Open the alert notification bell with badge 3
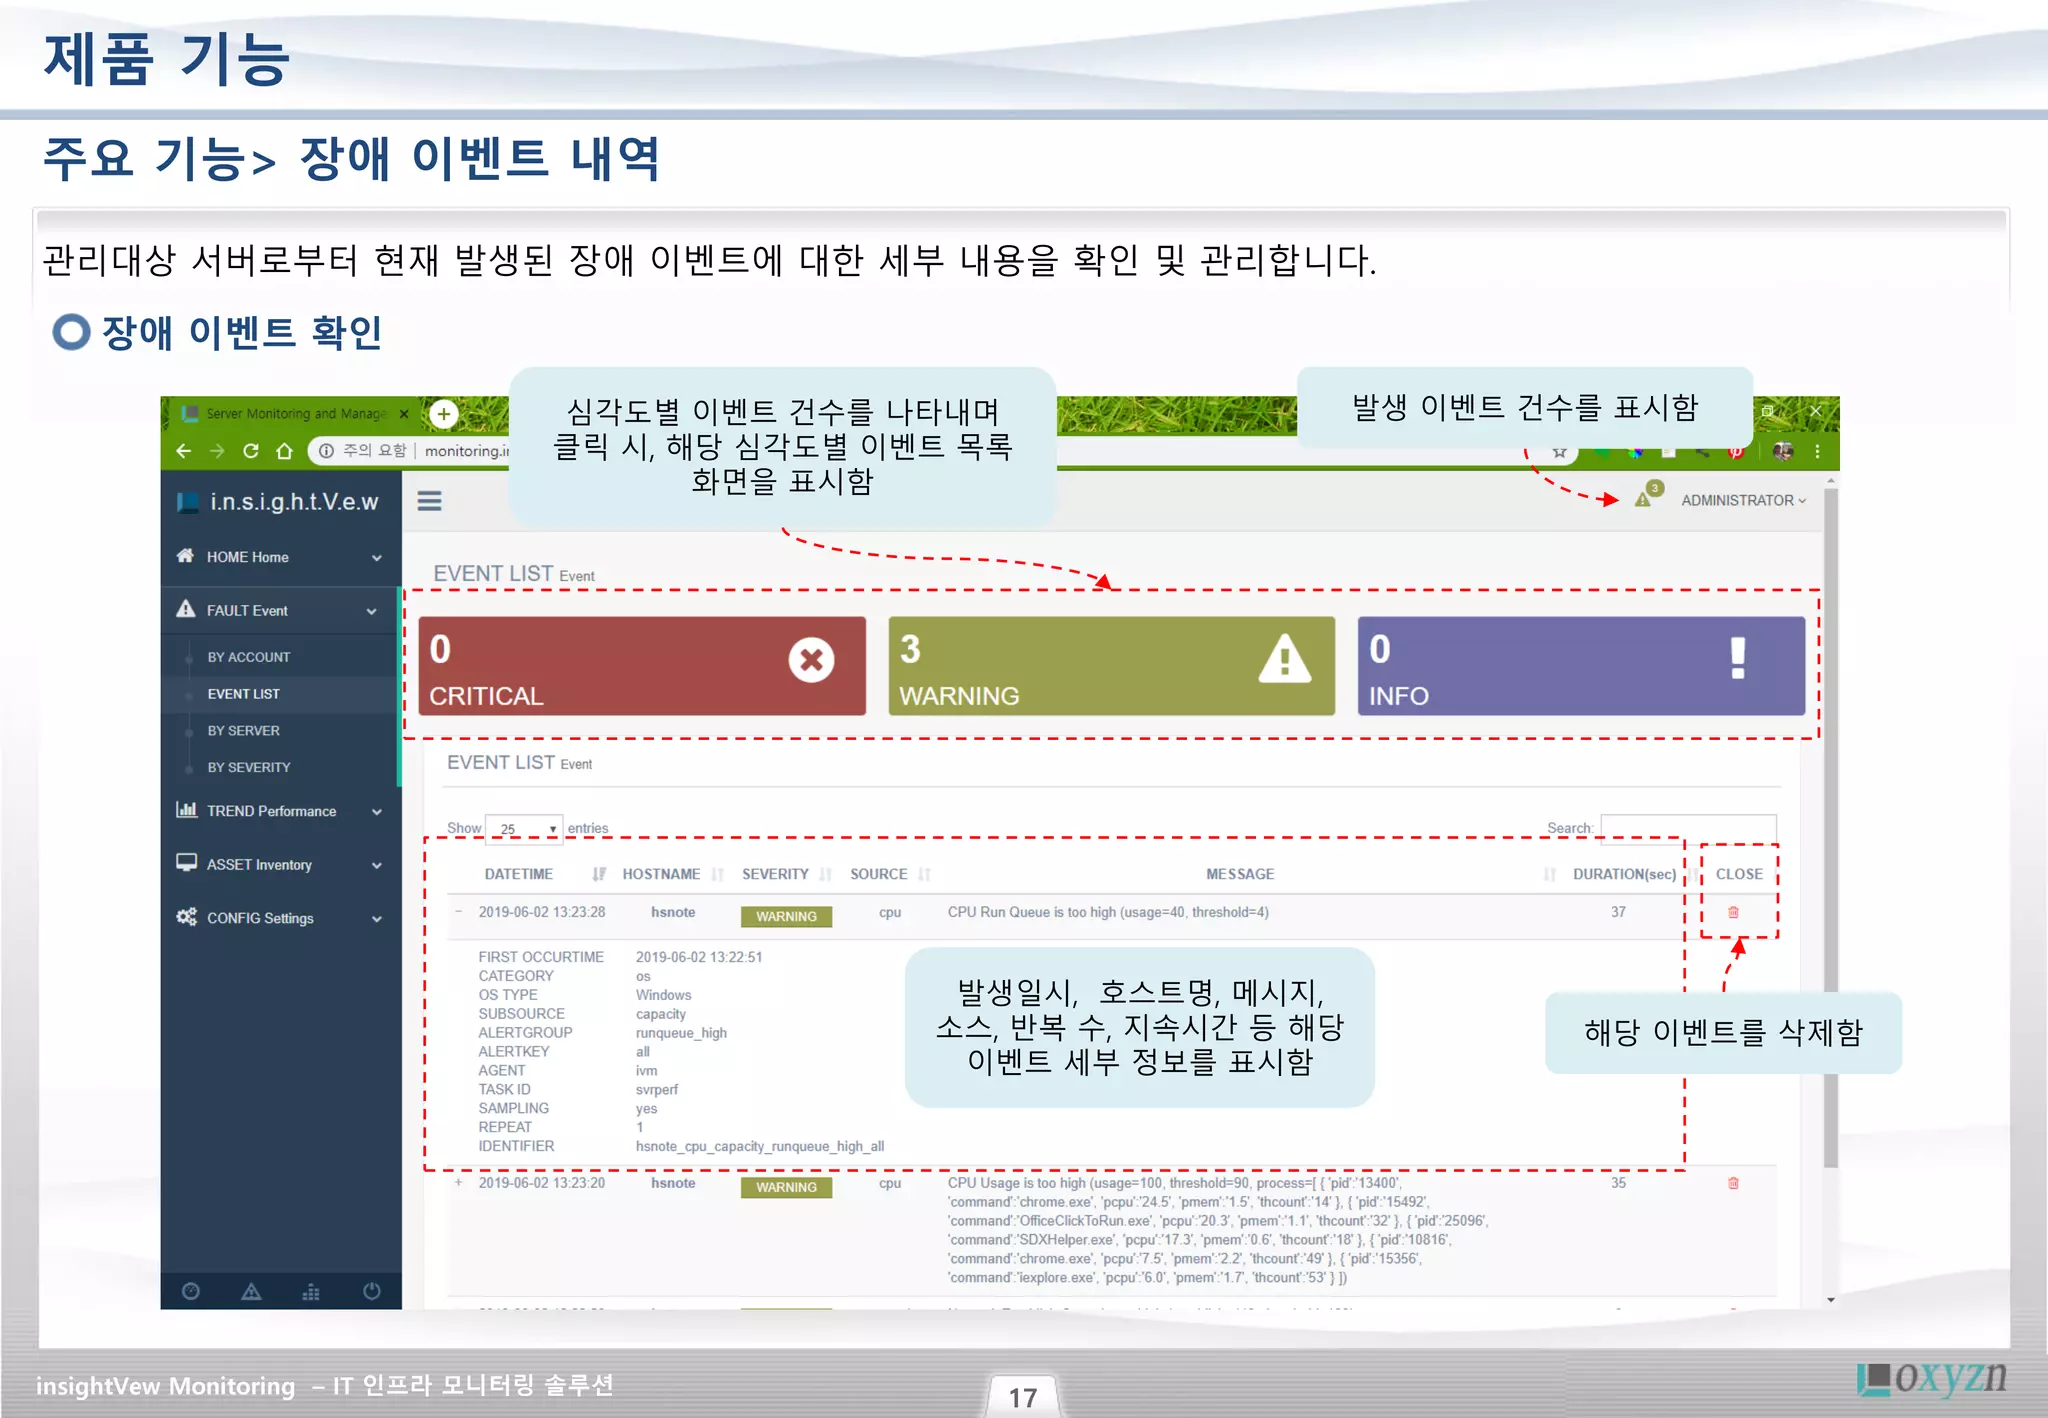 coord(1648,495)
